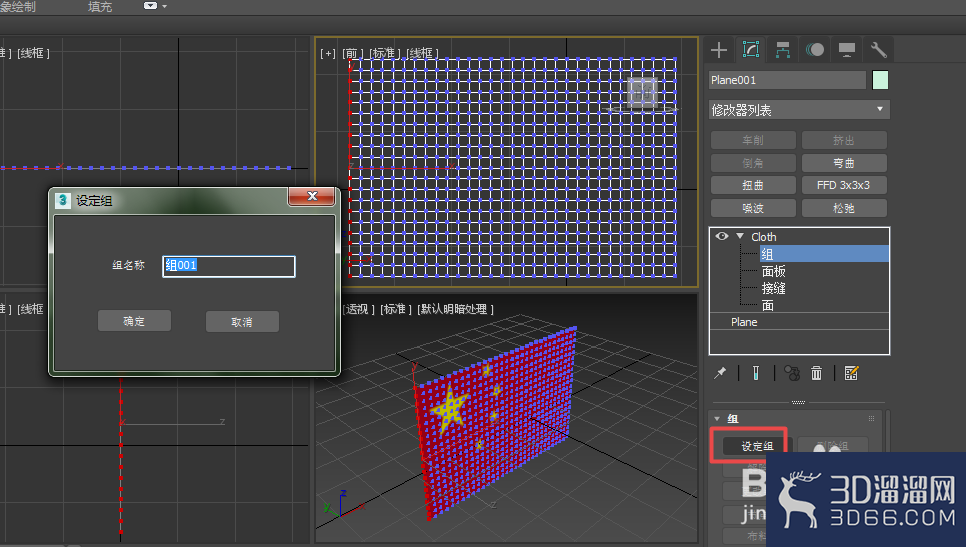Apply the 松弛 modifier button

[x=844, y=208]
